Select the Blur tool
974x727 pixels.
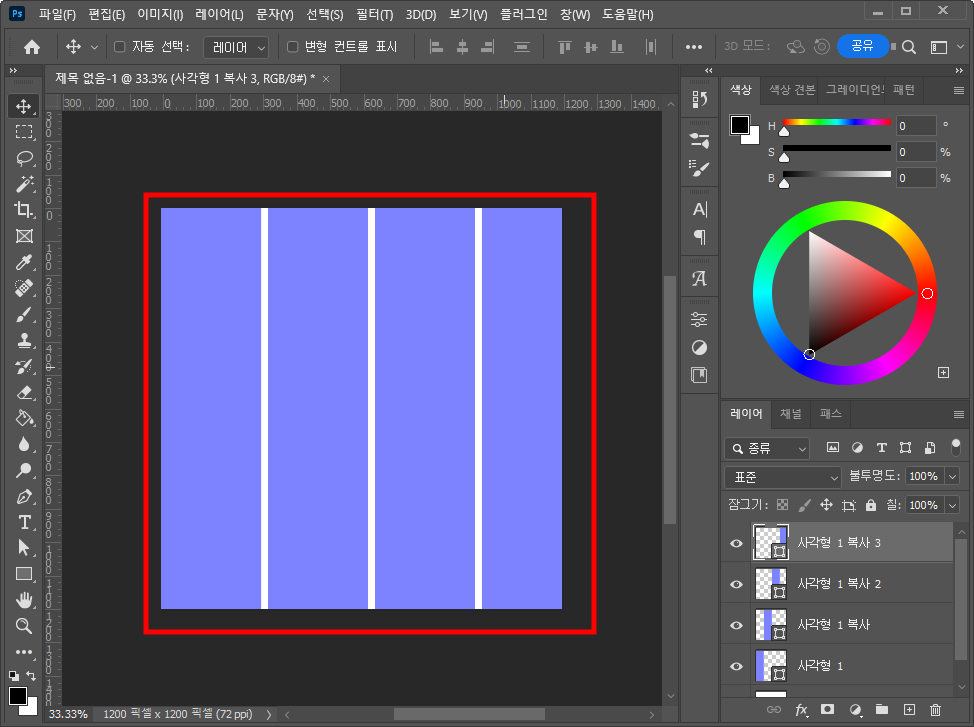coord(24,444)
